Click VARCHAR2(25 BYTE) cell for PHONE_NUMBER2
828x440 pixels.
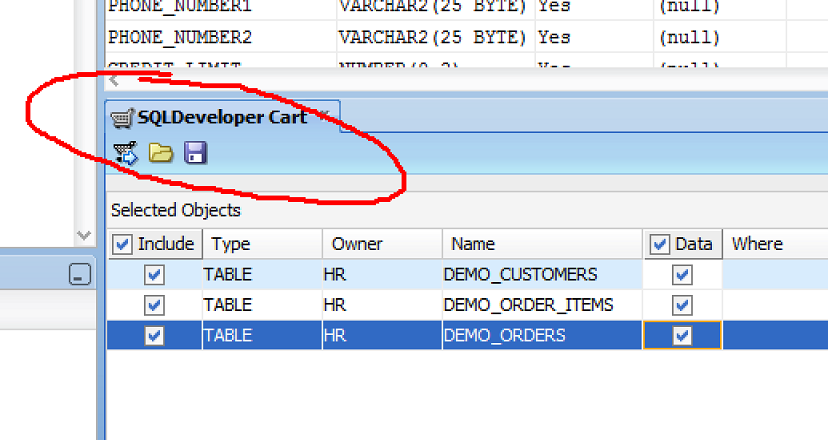(436, 38)
